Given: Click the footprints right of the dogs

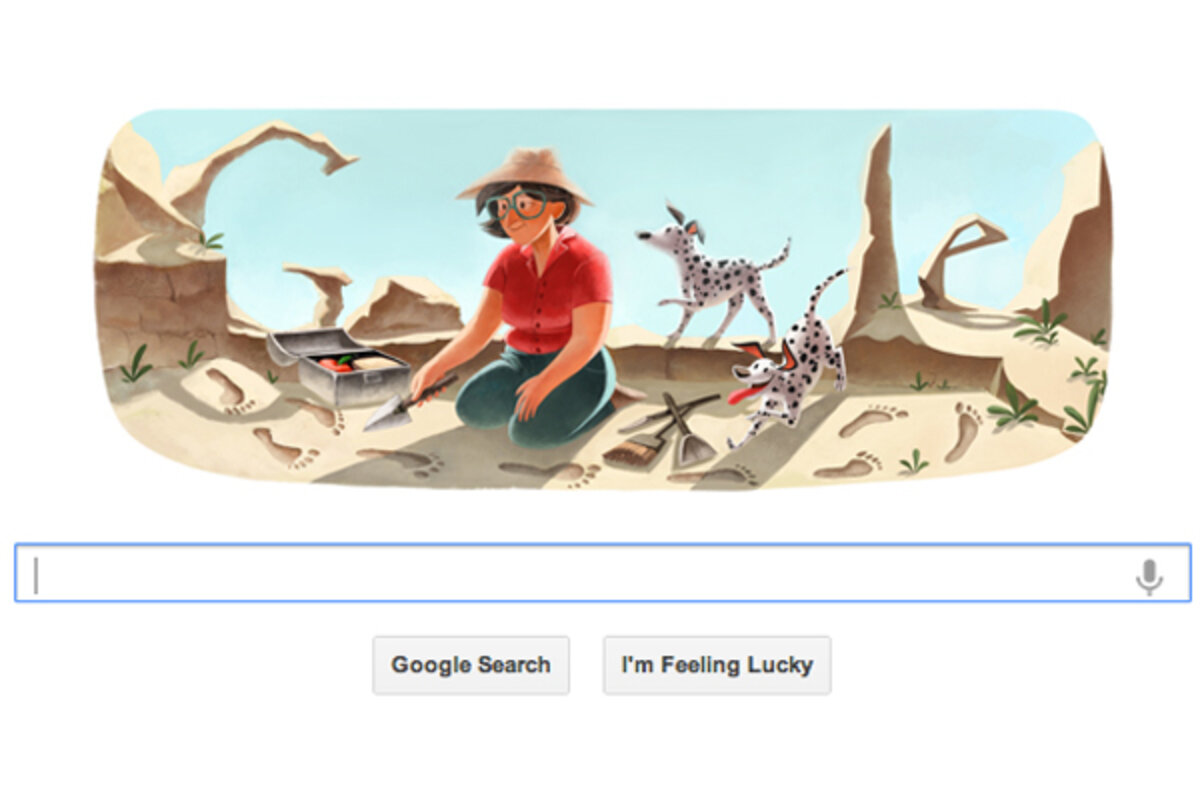Looking at the screenshot, I should pos(900,438).
